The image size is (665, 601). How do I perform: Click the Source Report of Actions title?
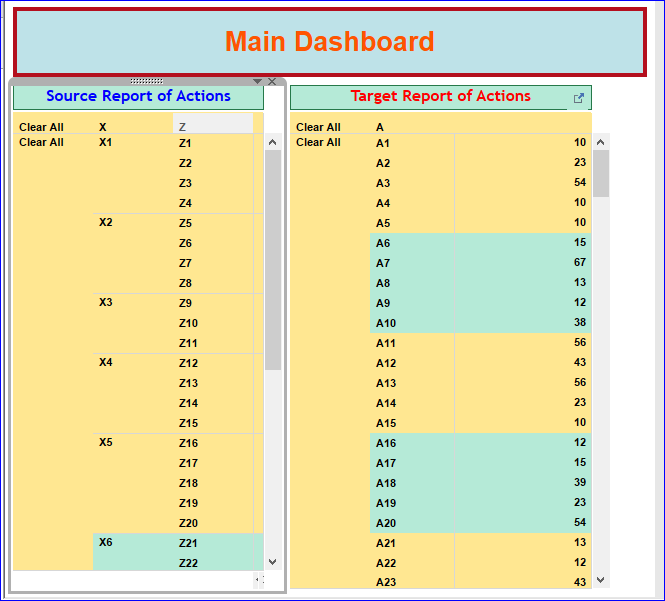tap(138, 96)
